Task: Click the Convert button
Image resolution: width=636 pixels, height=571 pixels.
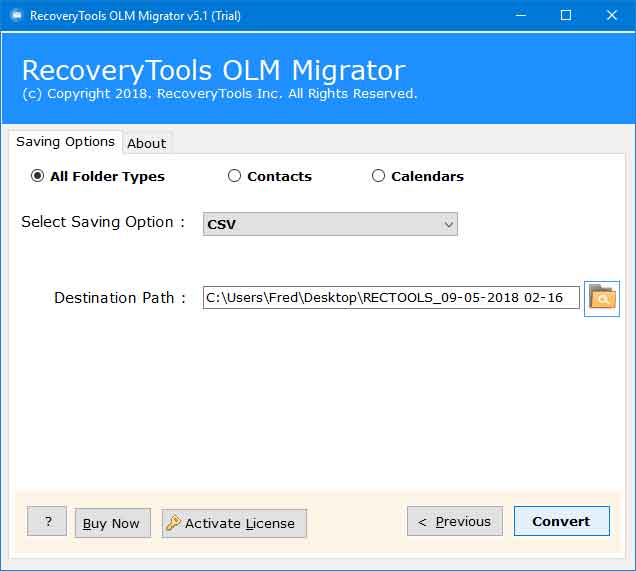Action: tap(562, 521)
